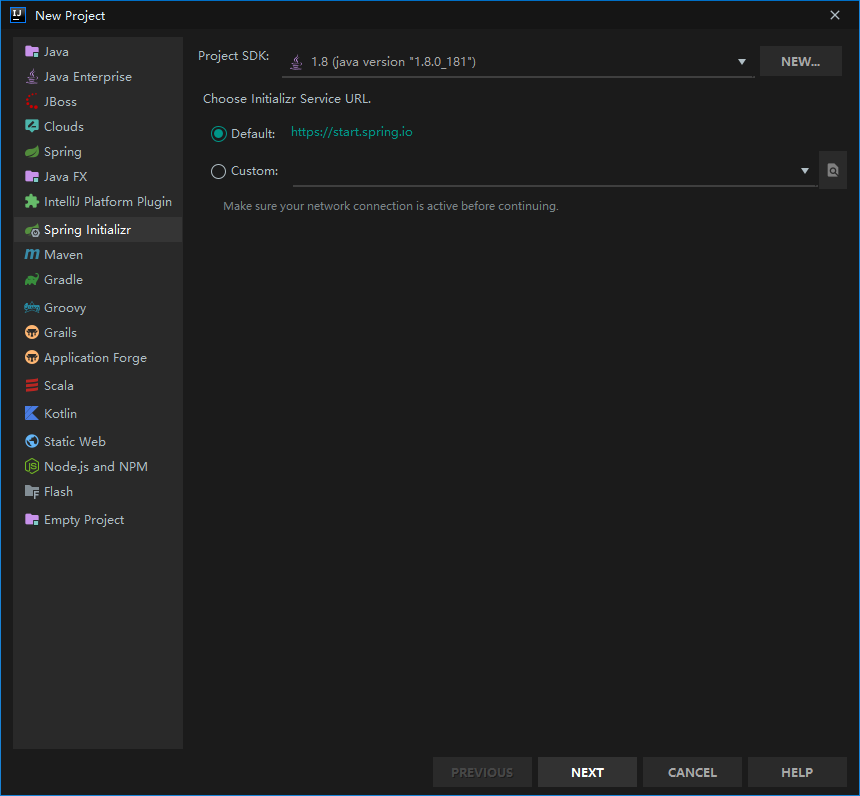Click the Kotlin K icon

coord(32,413)
